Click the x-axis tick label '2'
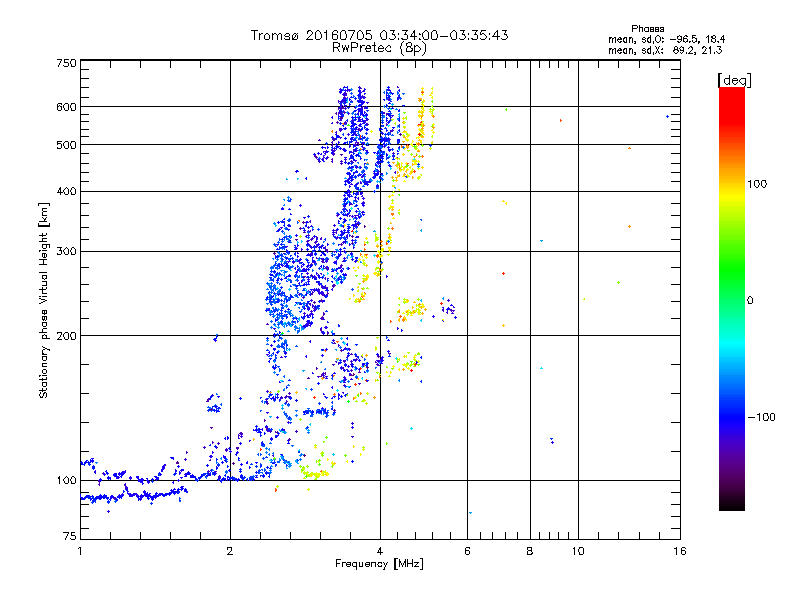This screenshot has height=600, width=800. (x=230, y=551)
